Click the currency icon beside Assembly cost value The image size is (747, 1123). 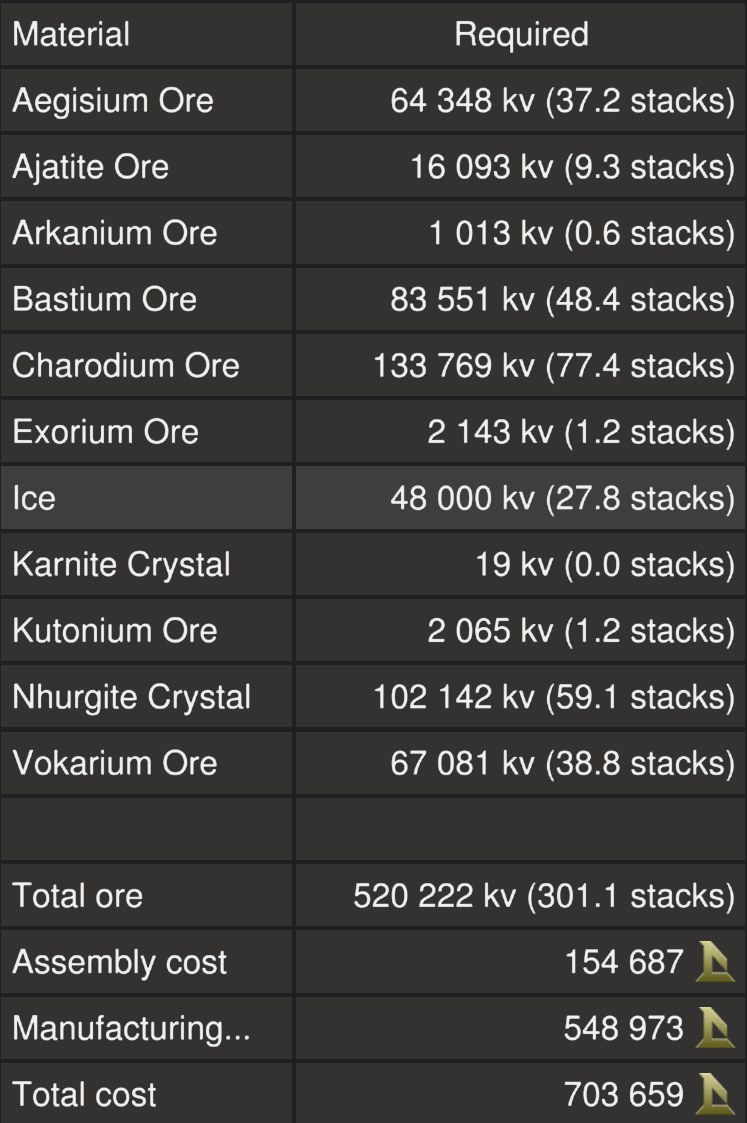coord(716,963)
